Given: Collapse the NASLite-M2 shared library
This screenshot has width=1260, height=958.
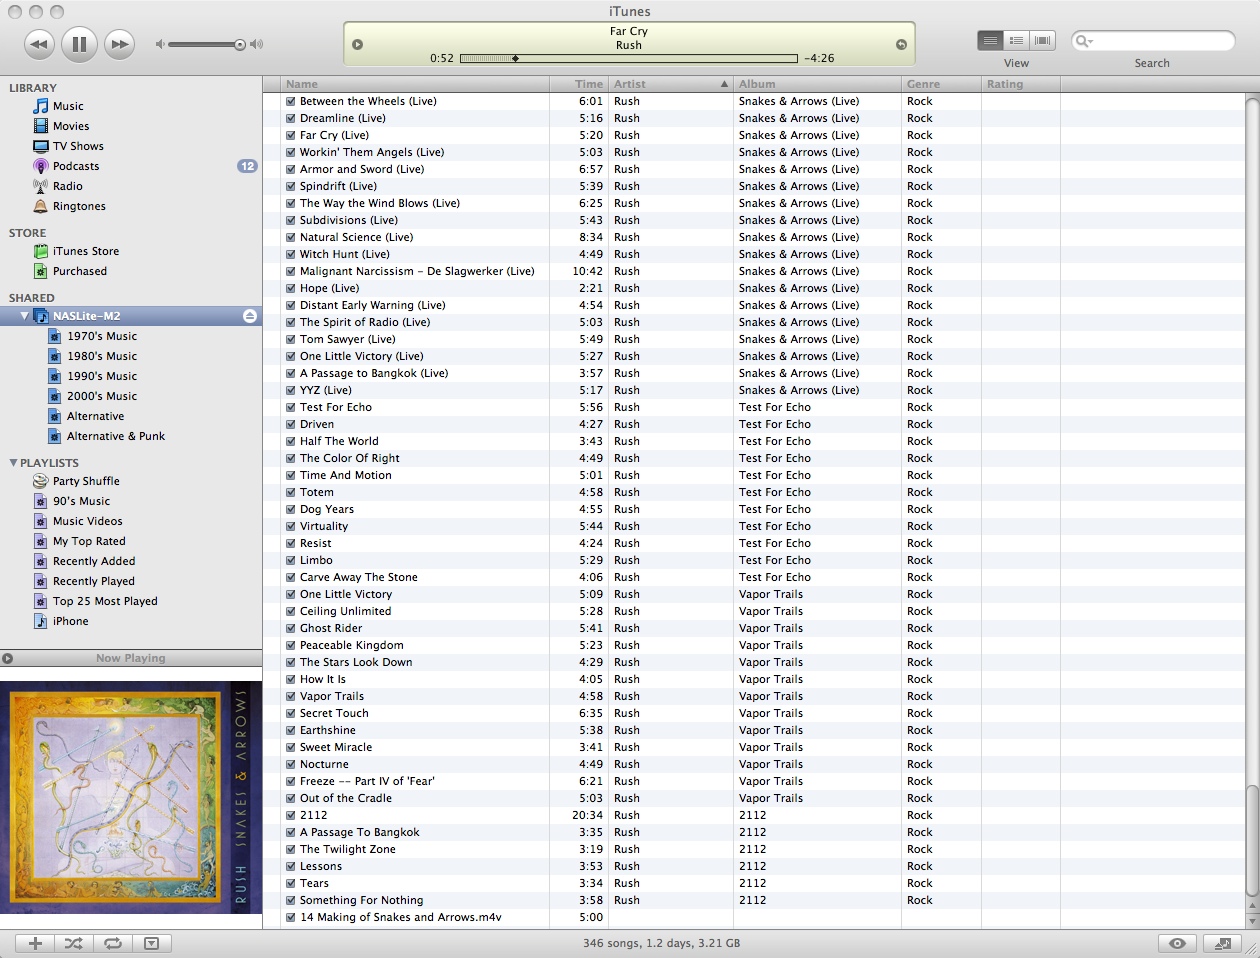Looking at the screenshot, I should coord(24,316).
